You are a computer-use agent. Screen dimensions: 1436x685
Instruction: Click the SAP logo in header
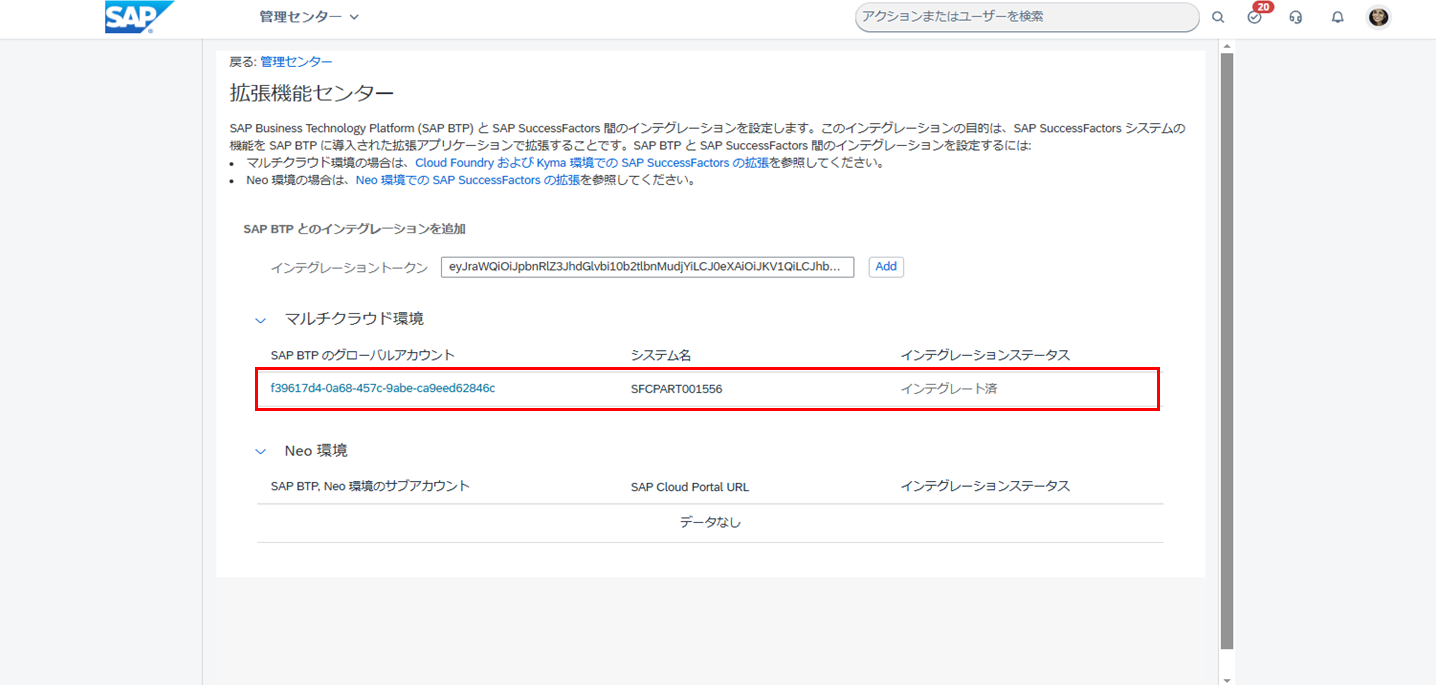tap(138, 17)
